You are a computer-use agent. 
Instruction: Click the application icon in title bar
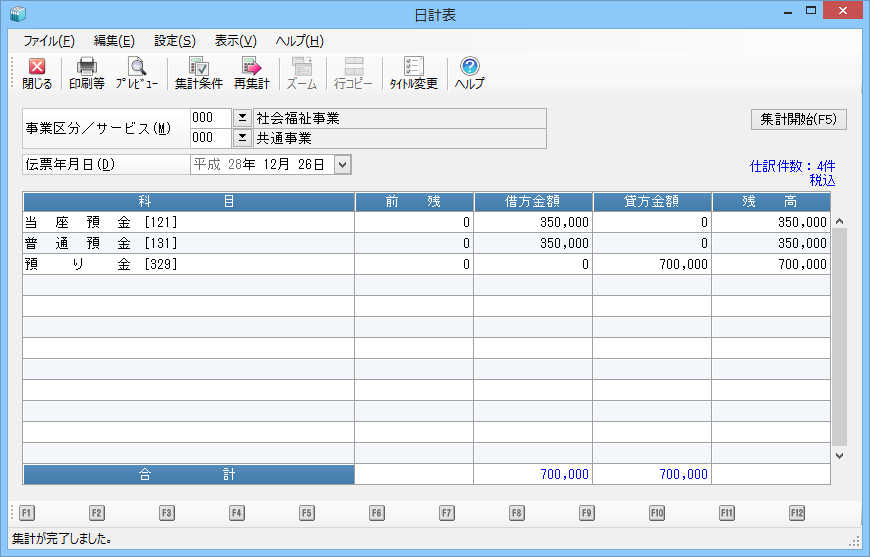[17, 14]
